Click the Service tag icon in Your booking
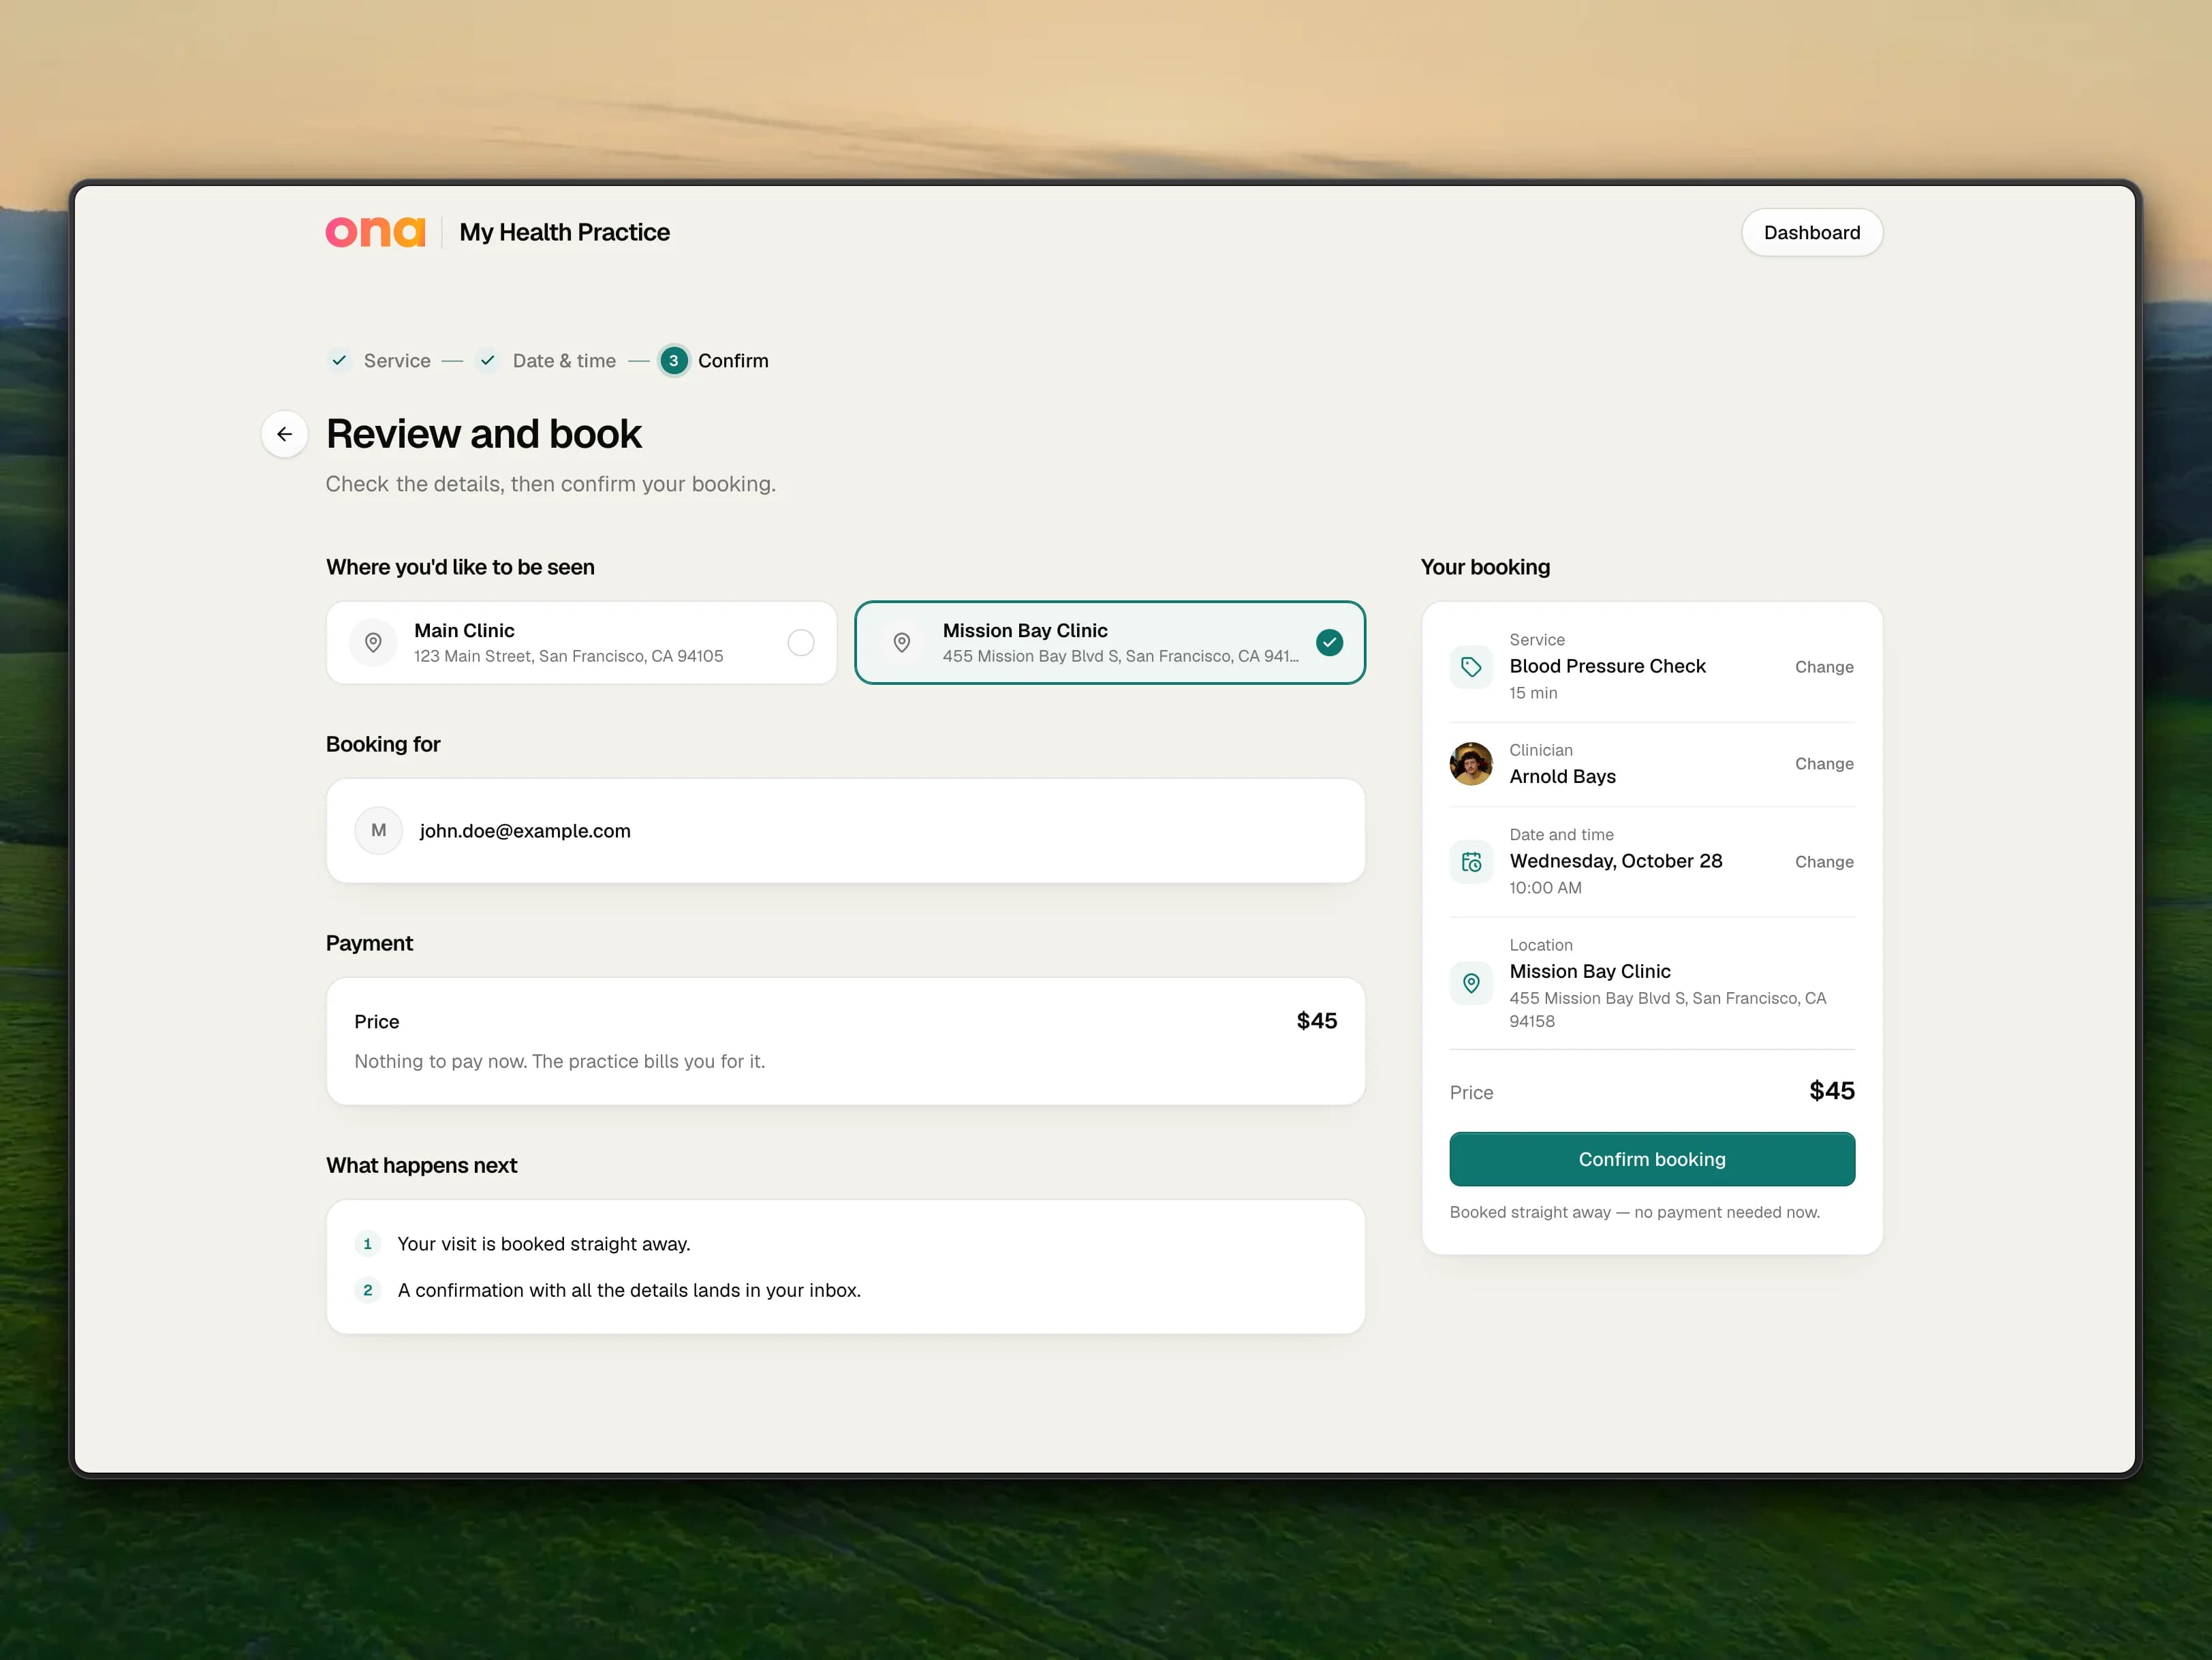The image size is (2212, 1660). [1471, 667]
